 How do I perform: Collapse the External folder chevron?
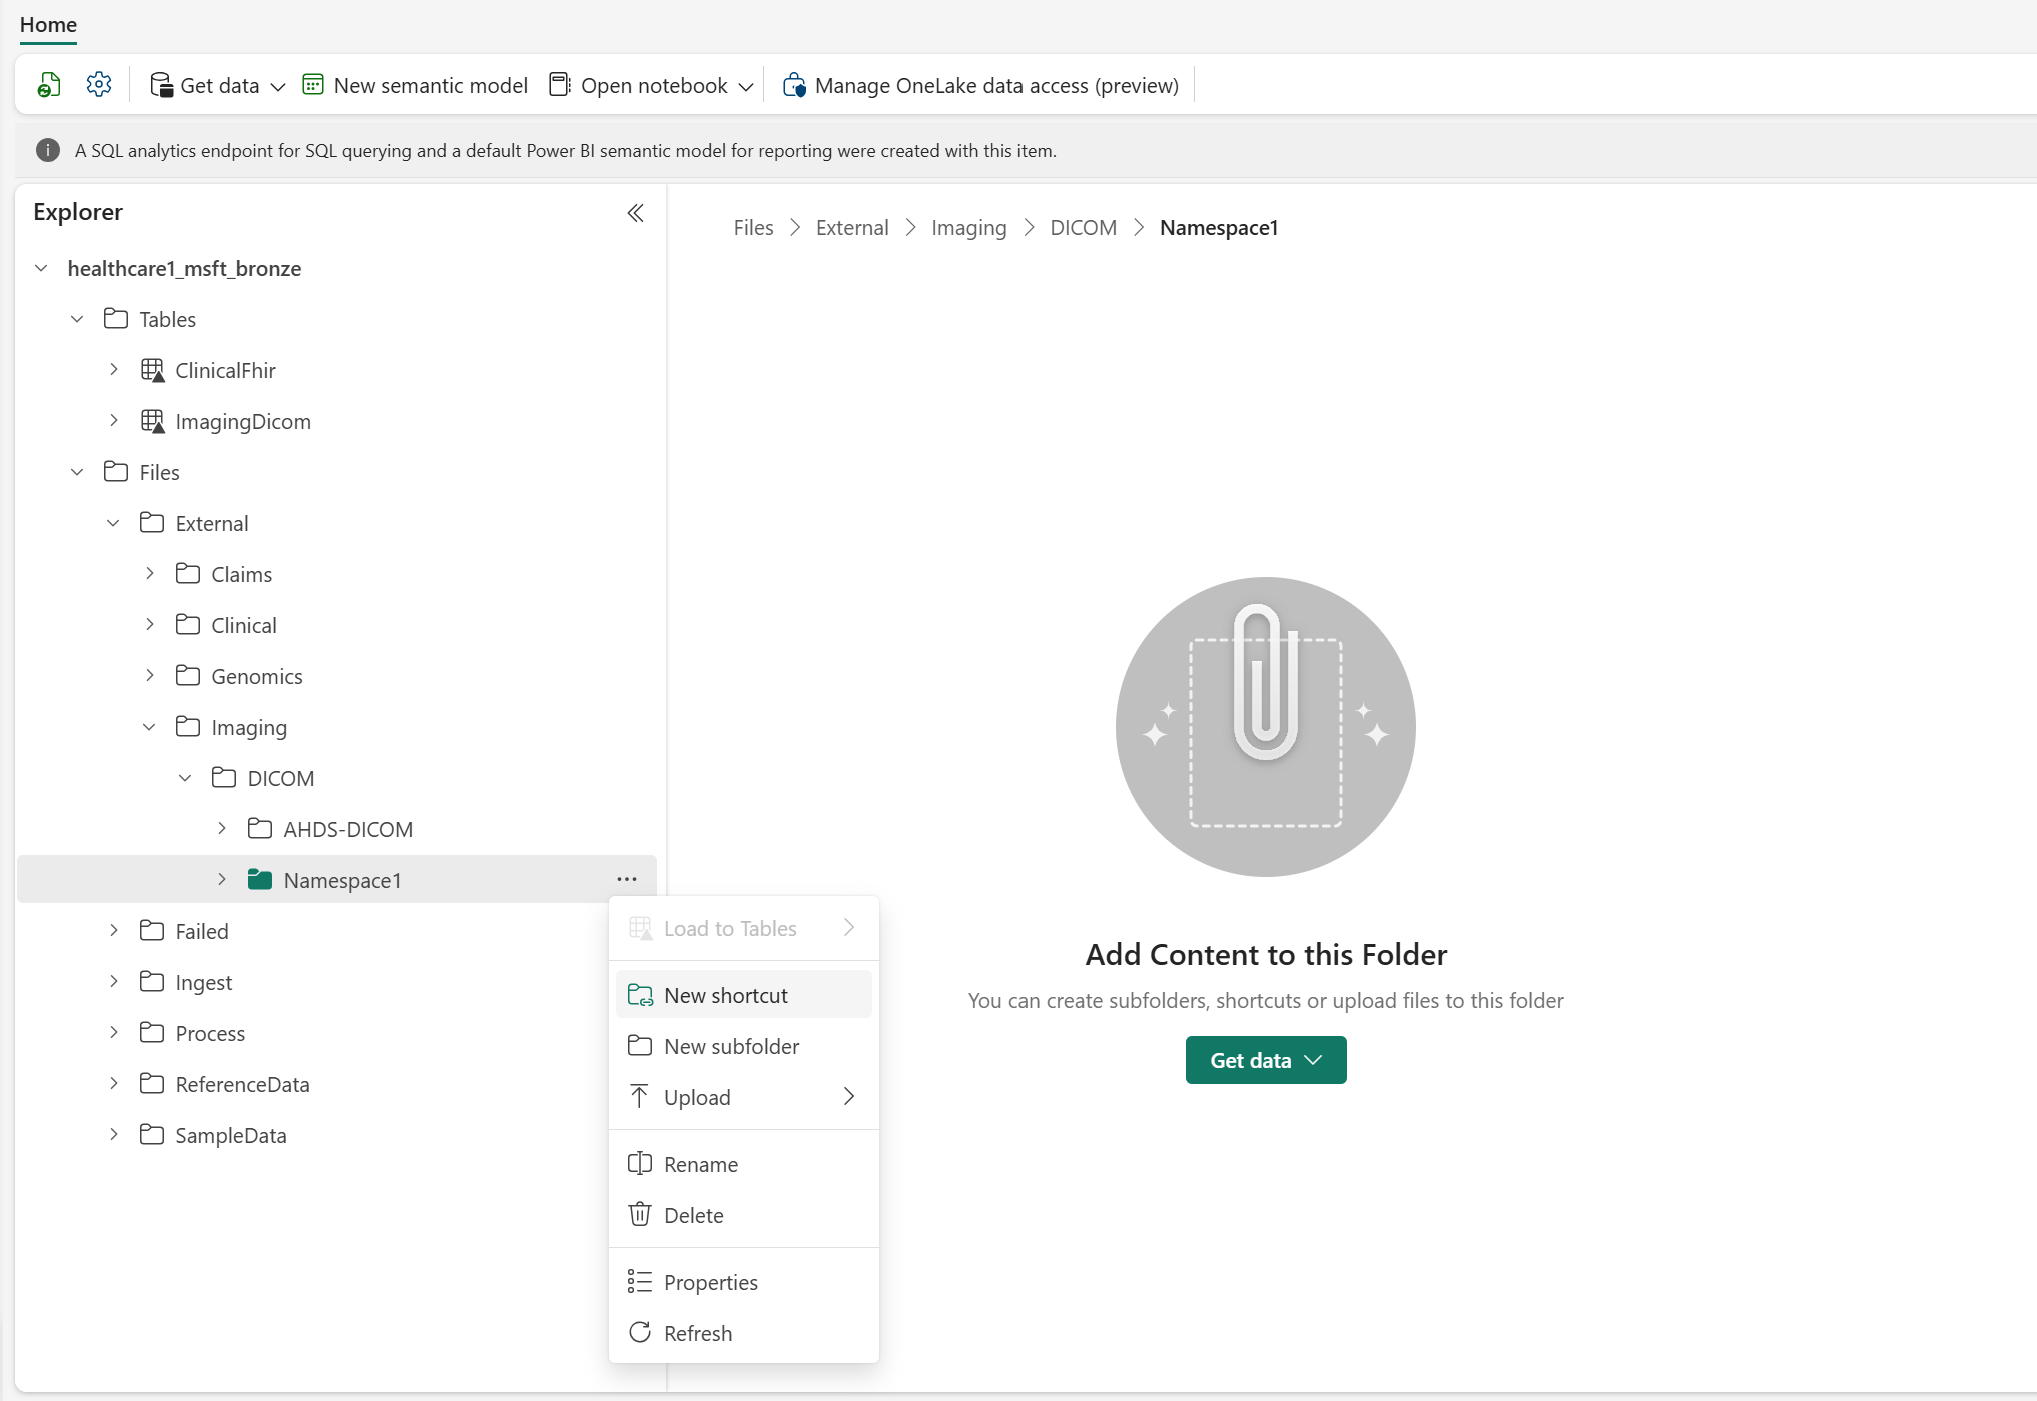point(113,523)
